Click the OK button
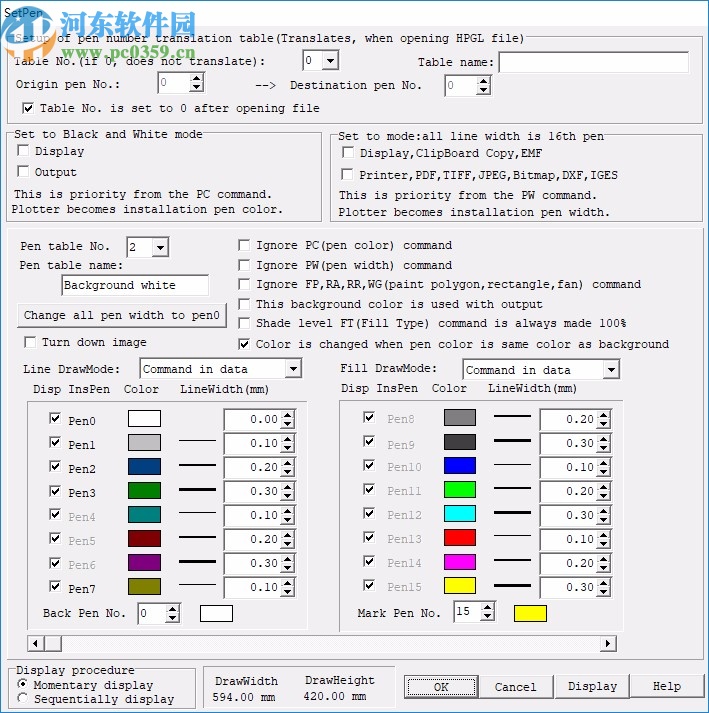This screenshot has width=709, height=713. tap(441, 687)
